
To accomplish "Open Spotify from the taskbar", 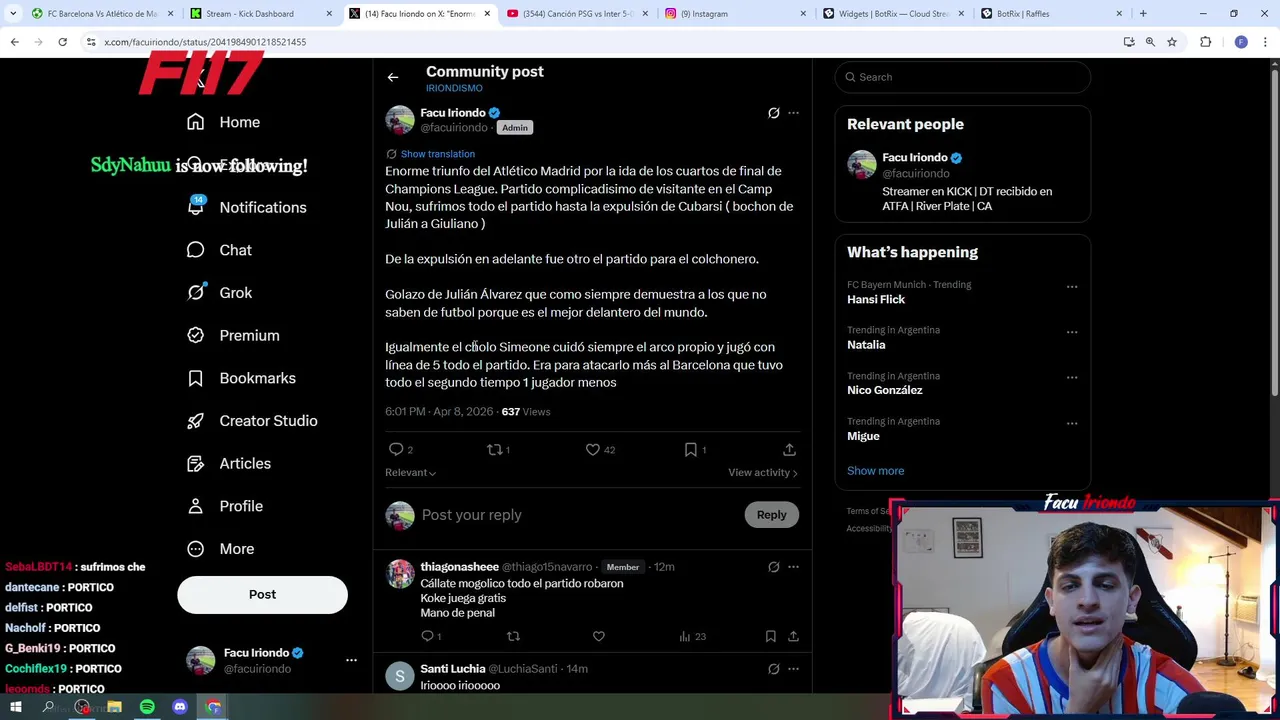I will pos(147,707).
